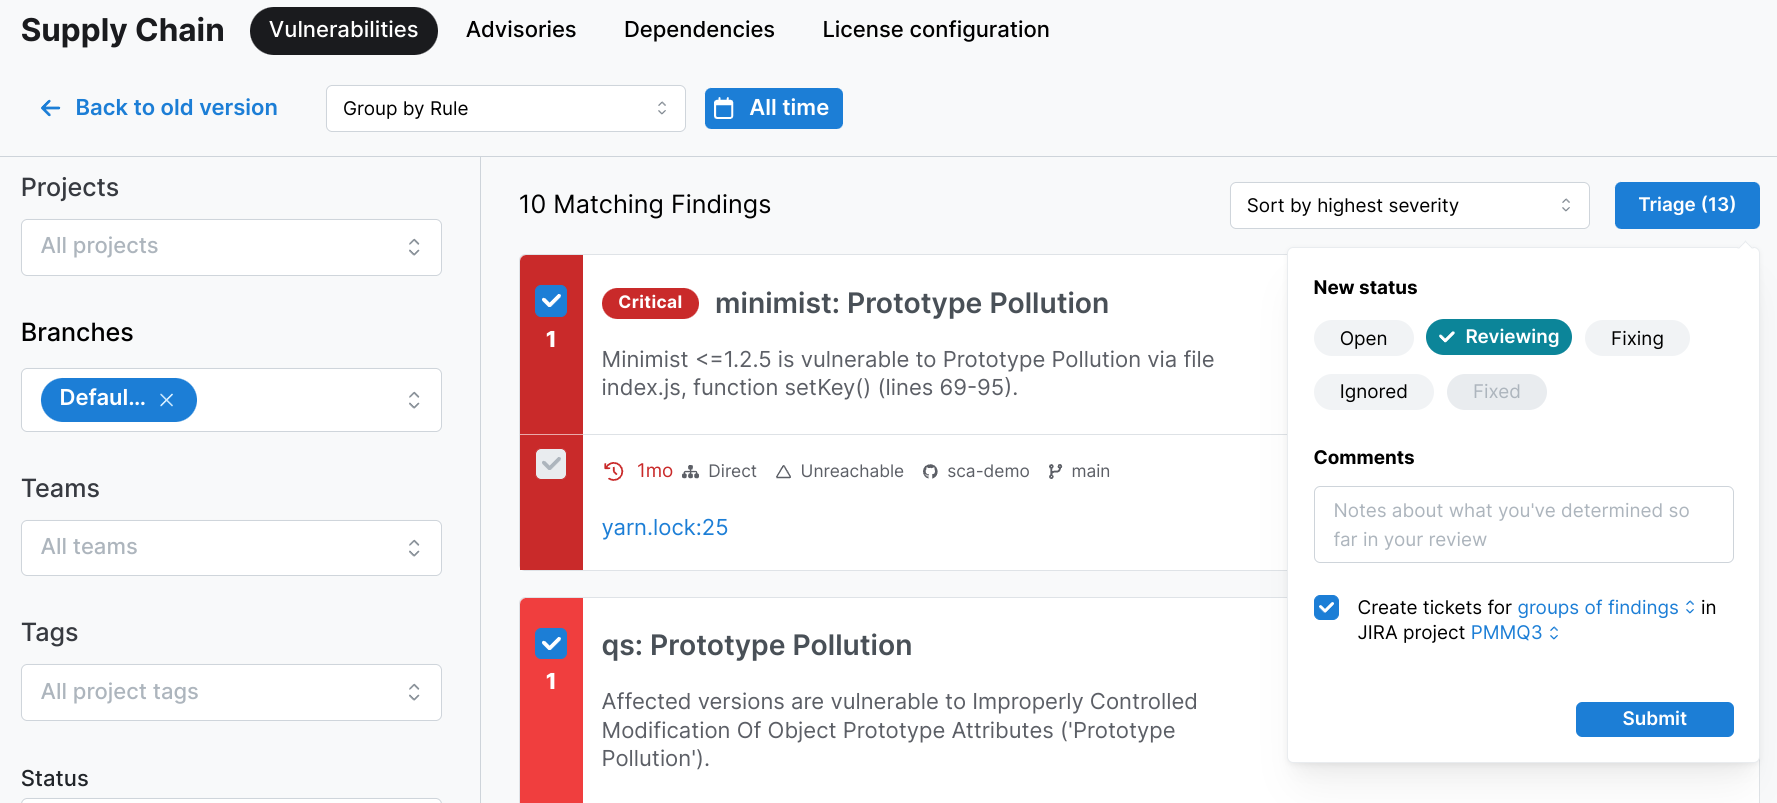Viewport: 1777px width, 803px height.
Task: Click the Unreachable triangle icon
Action: 784,472
